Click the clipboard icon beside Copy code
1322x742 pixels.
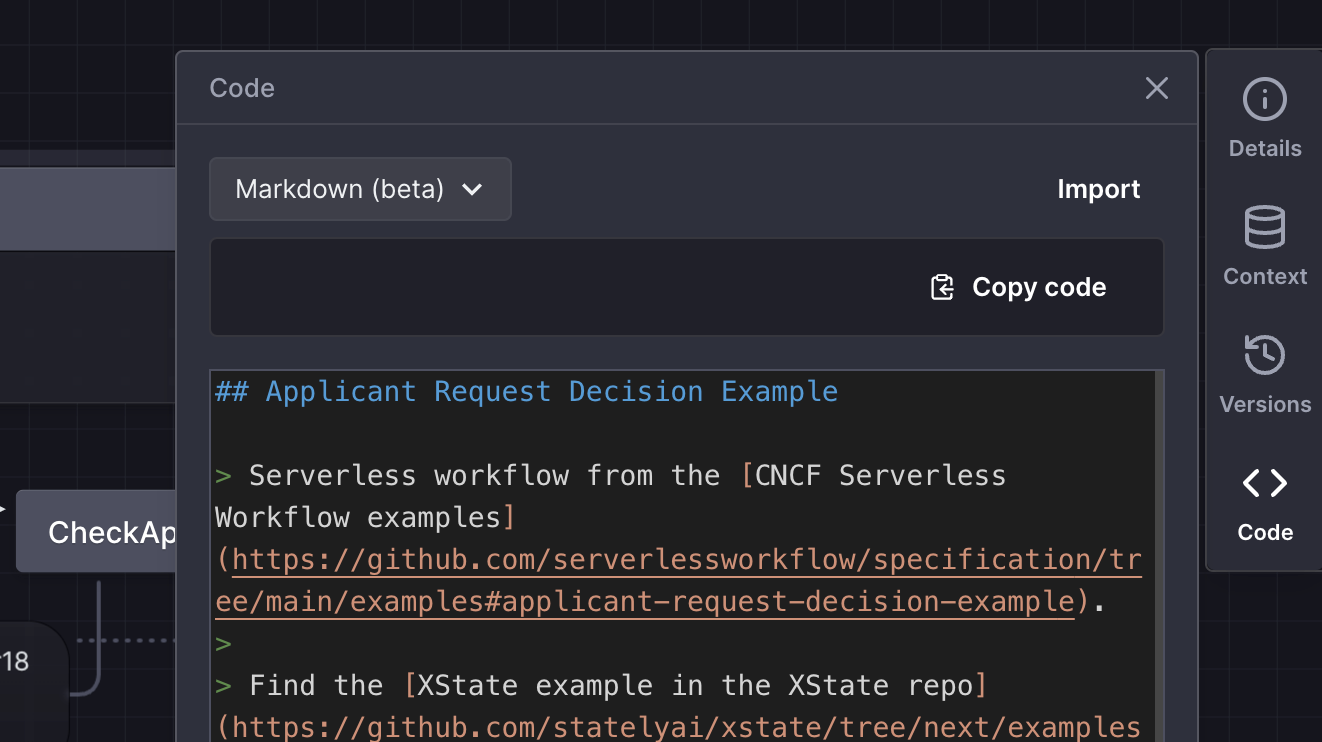pyautogui.click(x=942, y=288)
